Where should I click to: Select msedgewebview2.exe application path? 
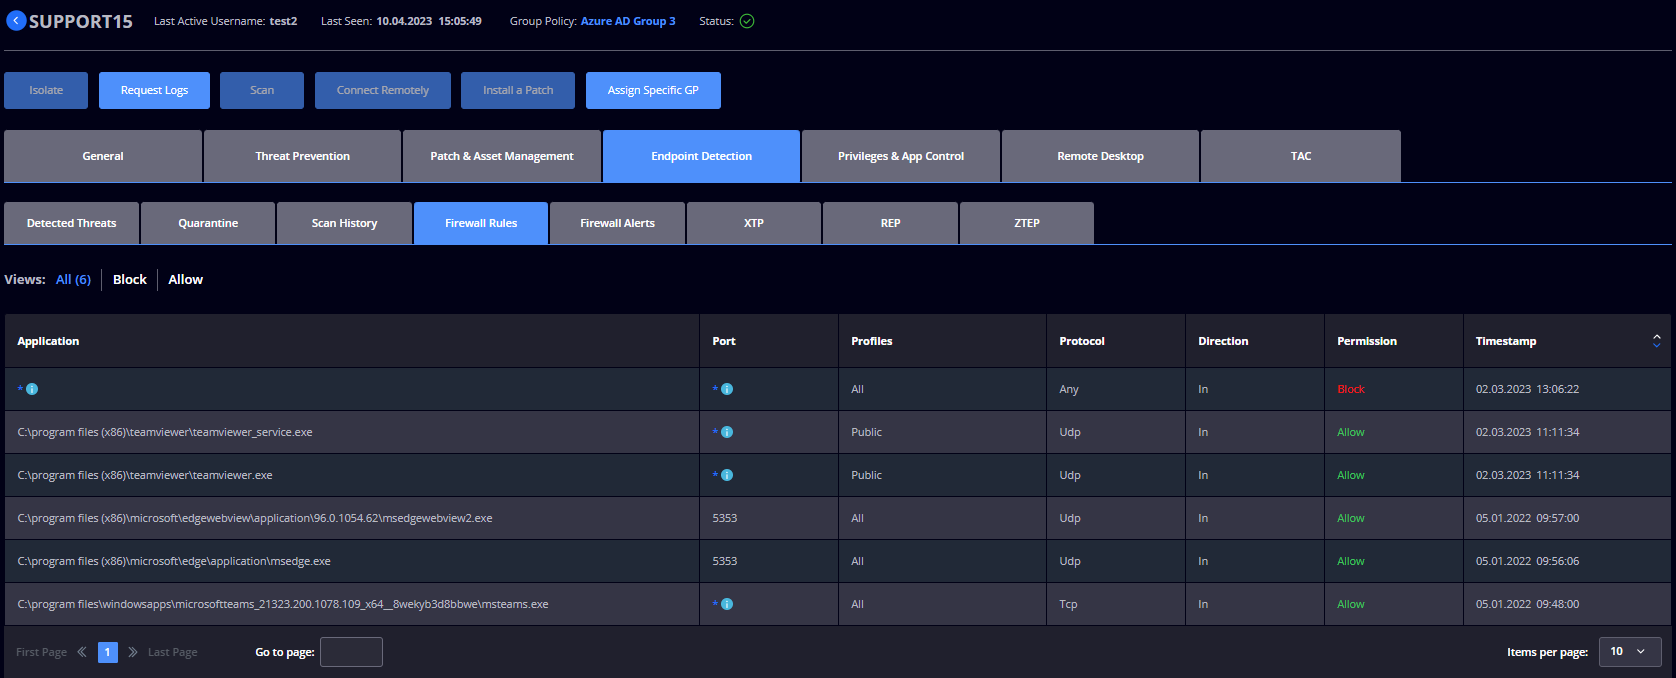[x=255, y=518]
